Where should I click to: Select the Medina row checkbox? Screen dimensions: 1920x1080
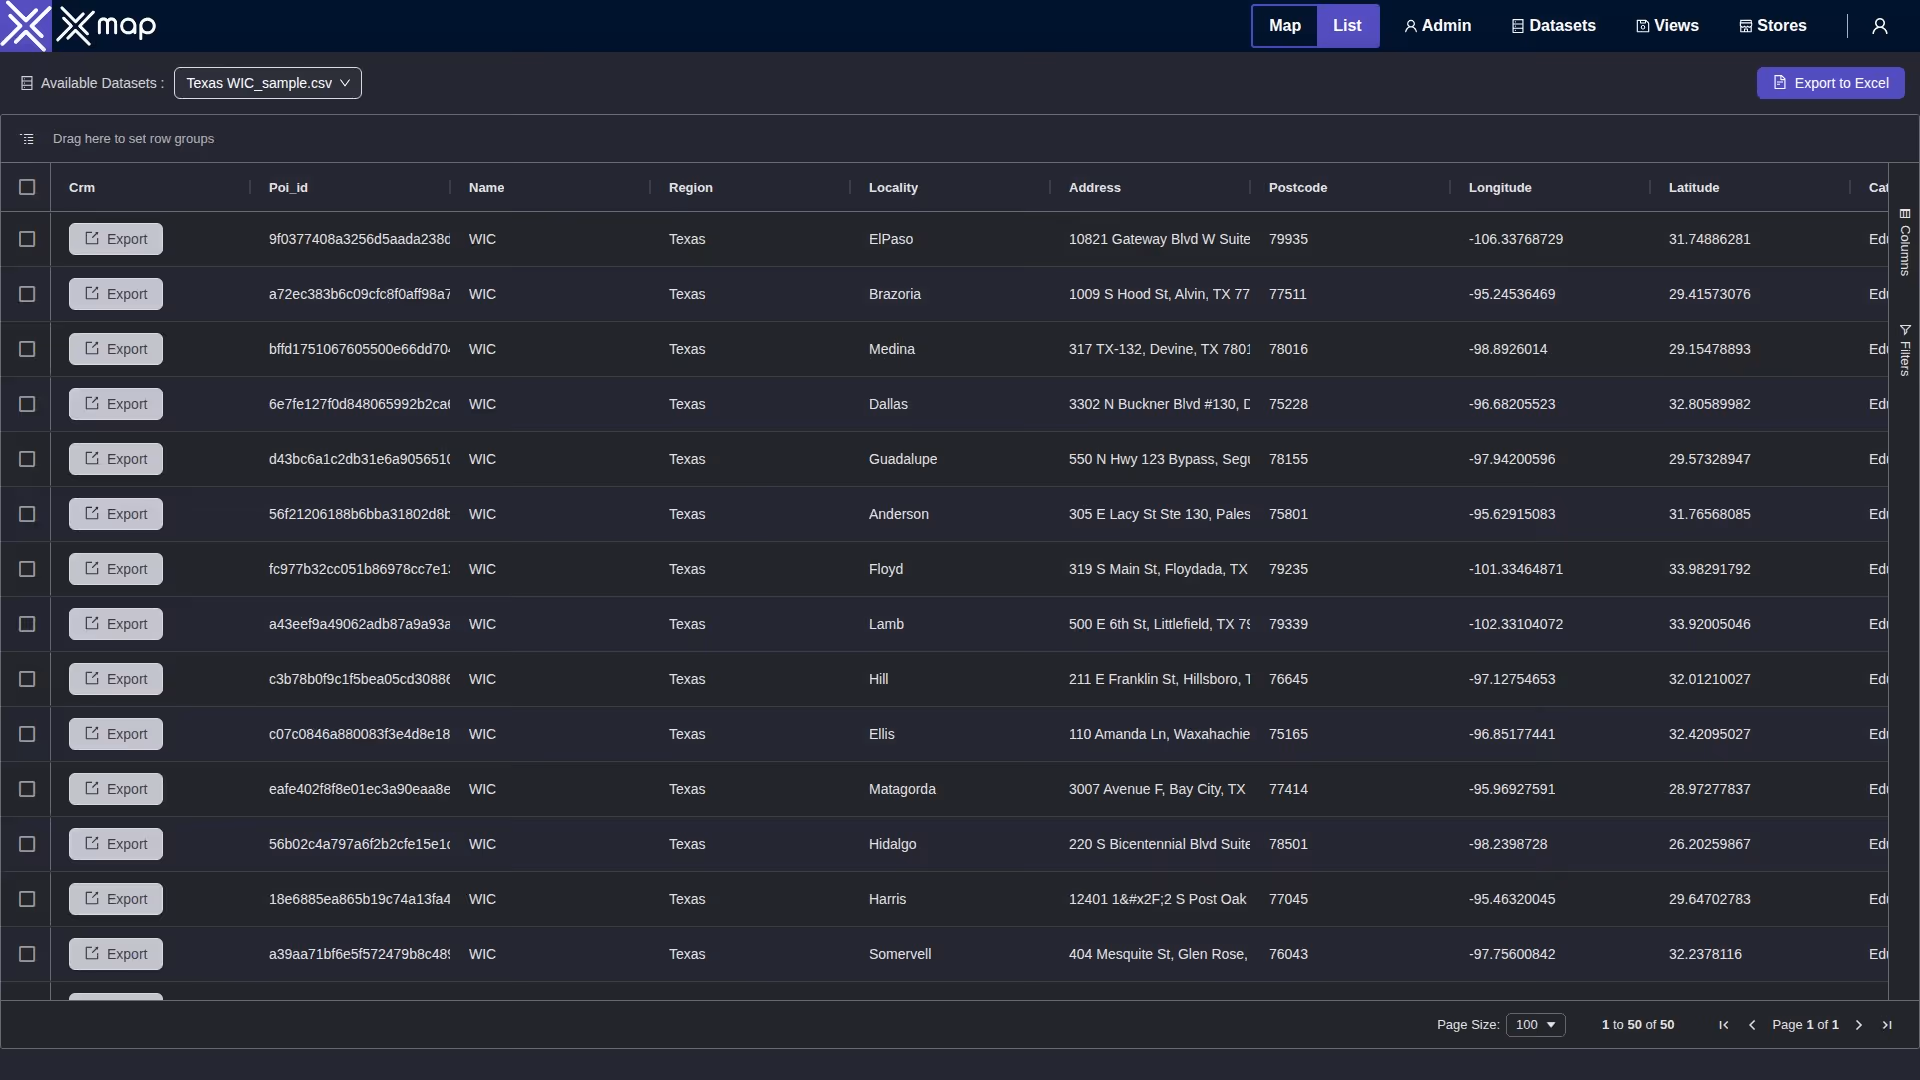pyautogui.click(x=27, y=349)
